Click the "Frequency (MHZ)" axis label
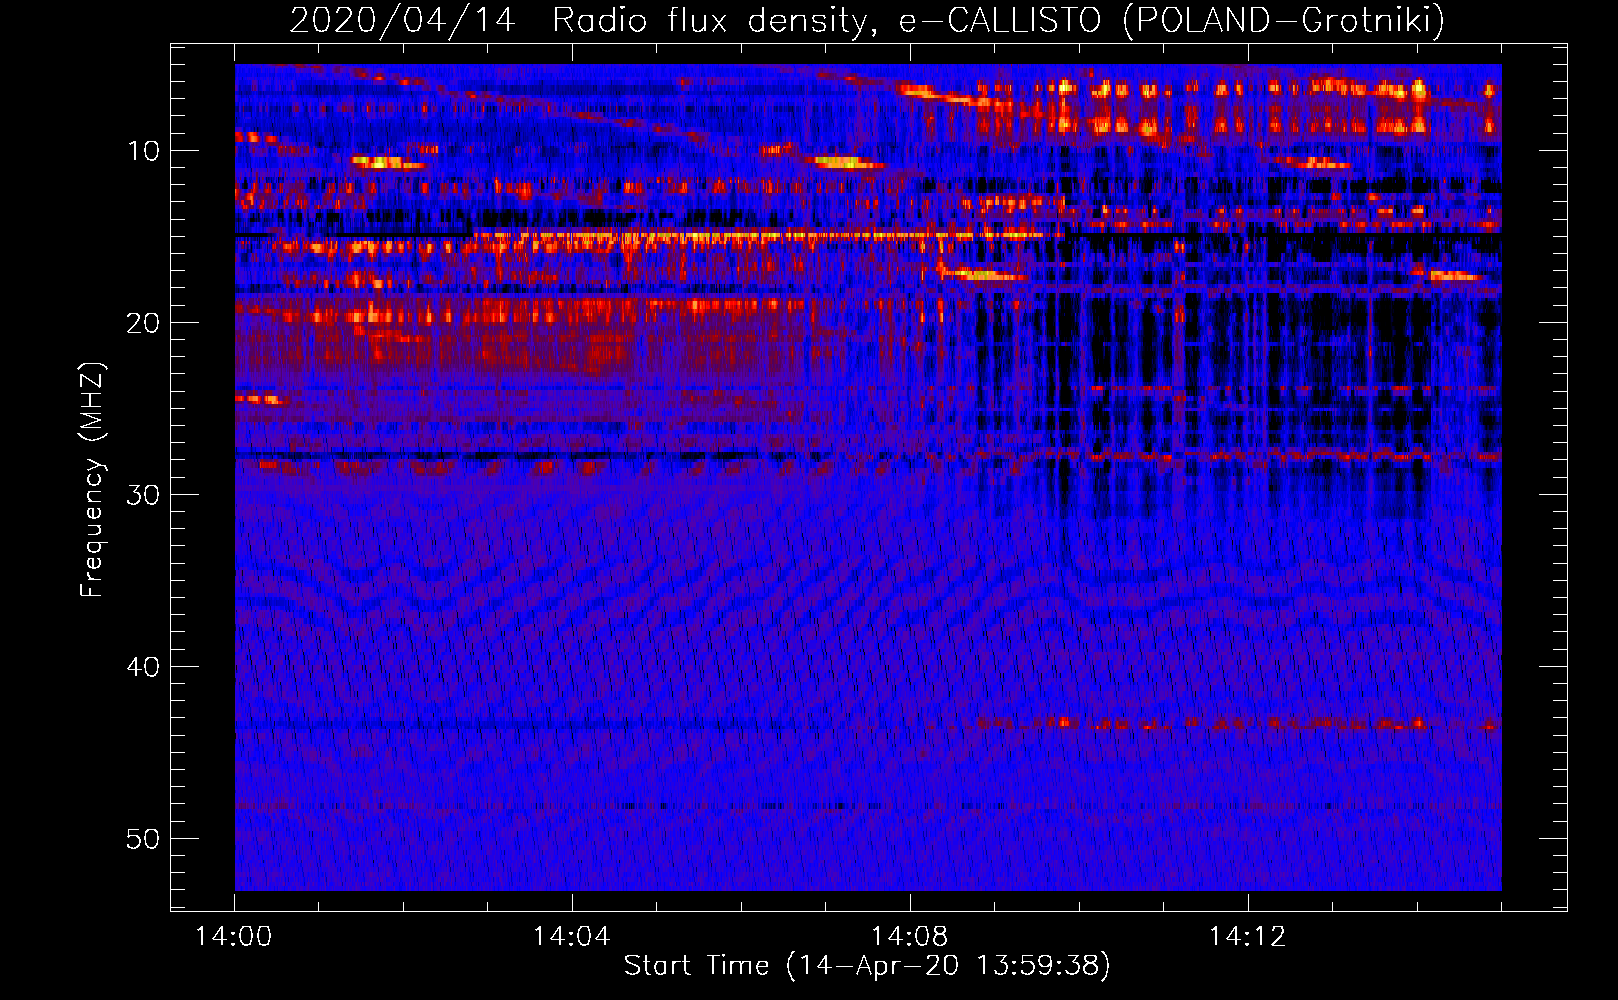Image resolution: width=1618 pixels, height=1000 pixels. pos(92,480)
